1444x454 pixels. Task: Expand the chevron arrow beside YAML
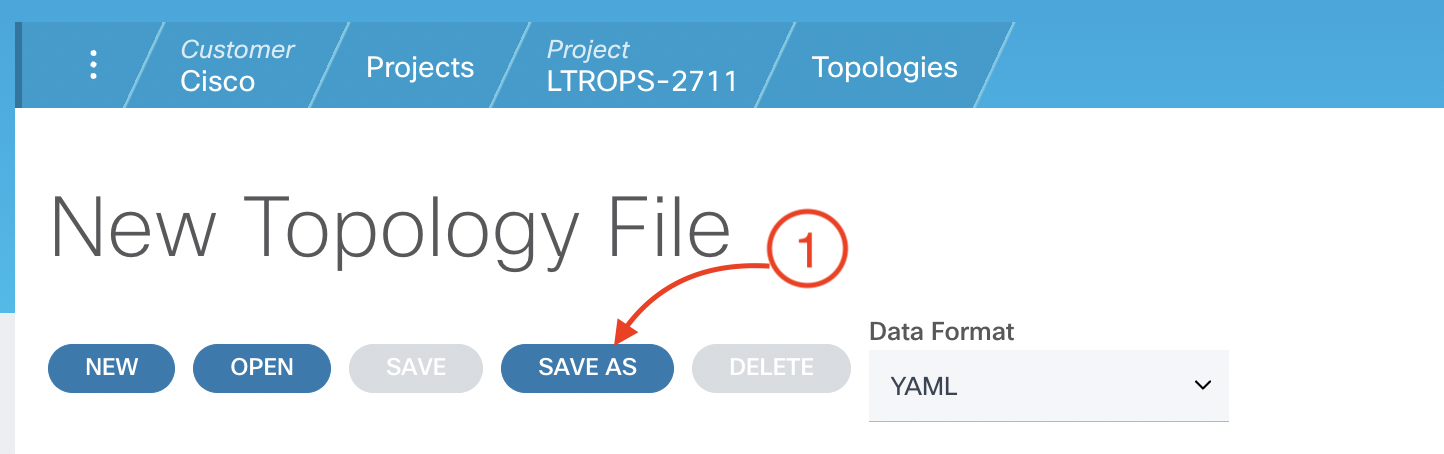[1203, 386]
